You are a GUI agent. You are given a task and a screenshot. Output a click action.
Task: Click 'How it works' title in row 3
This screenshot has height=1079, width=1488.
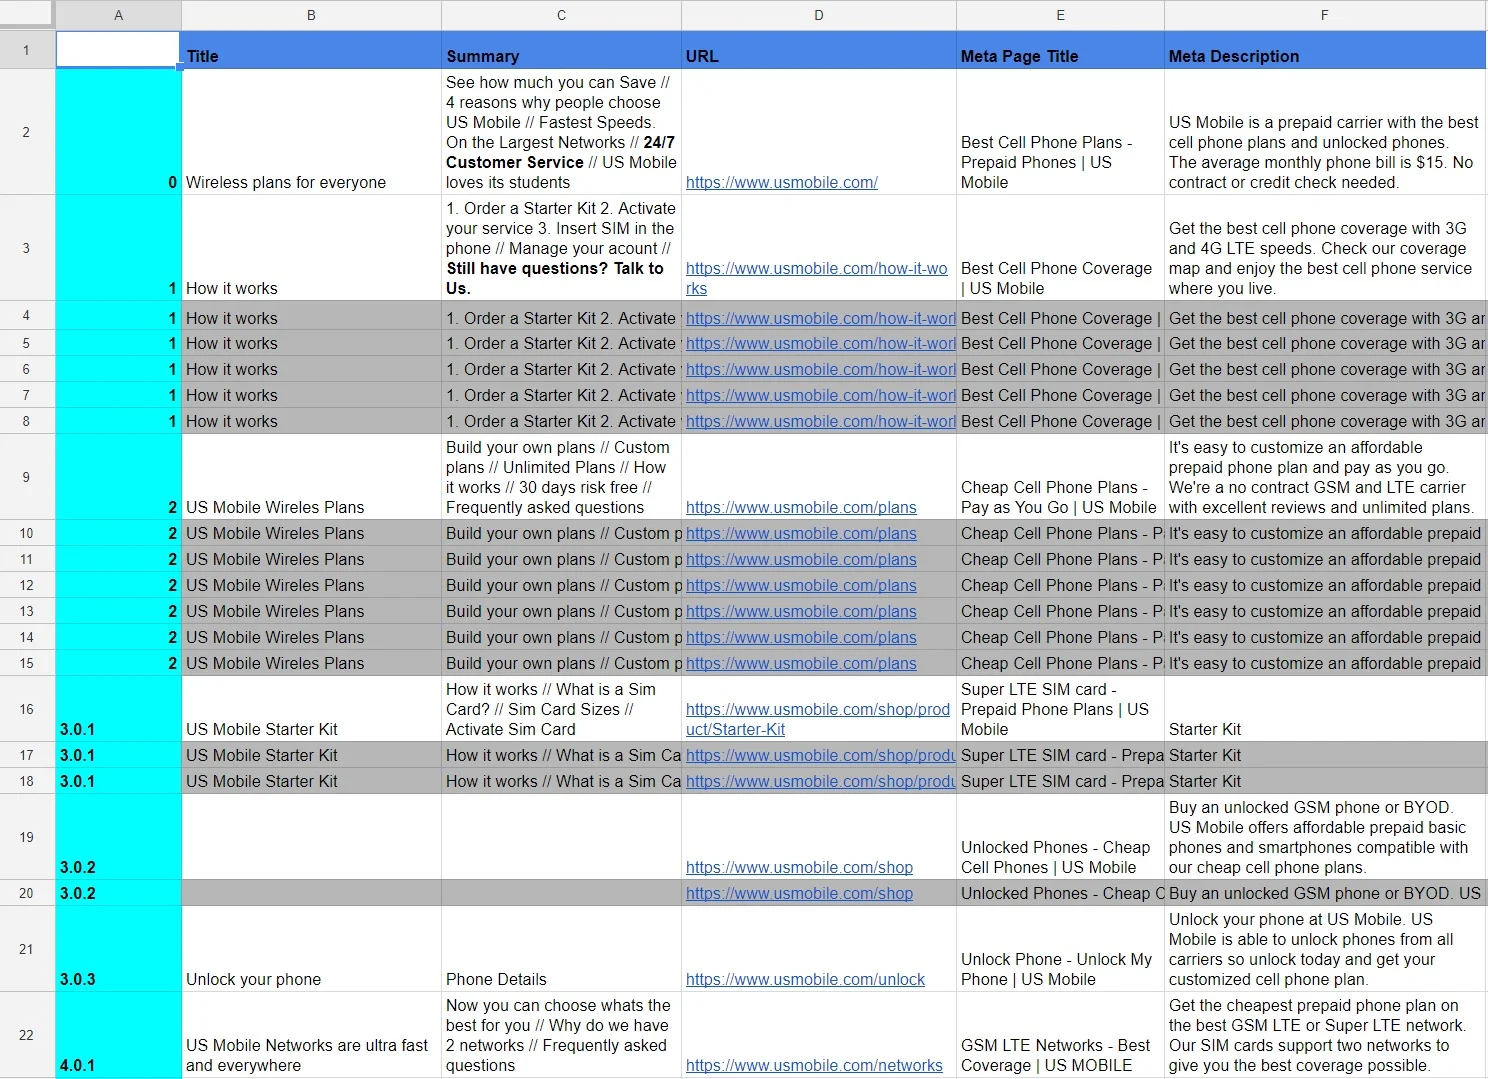pos(311,248)
